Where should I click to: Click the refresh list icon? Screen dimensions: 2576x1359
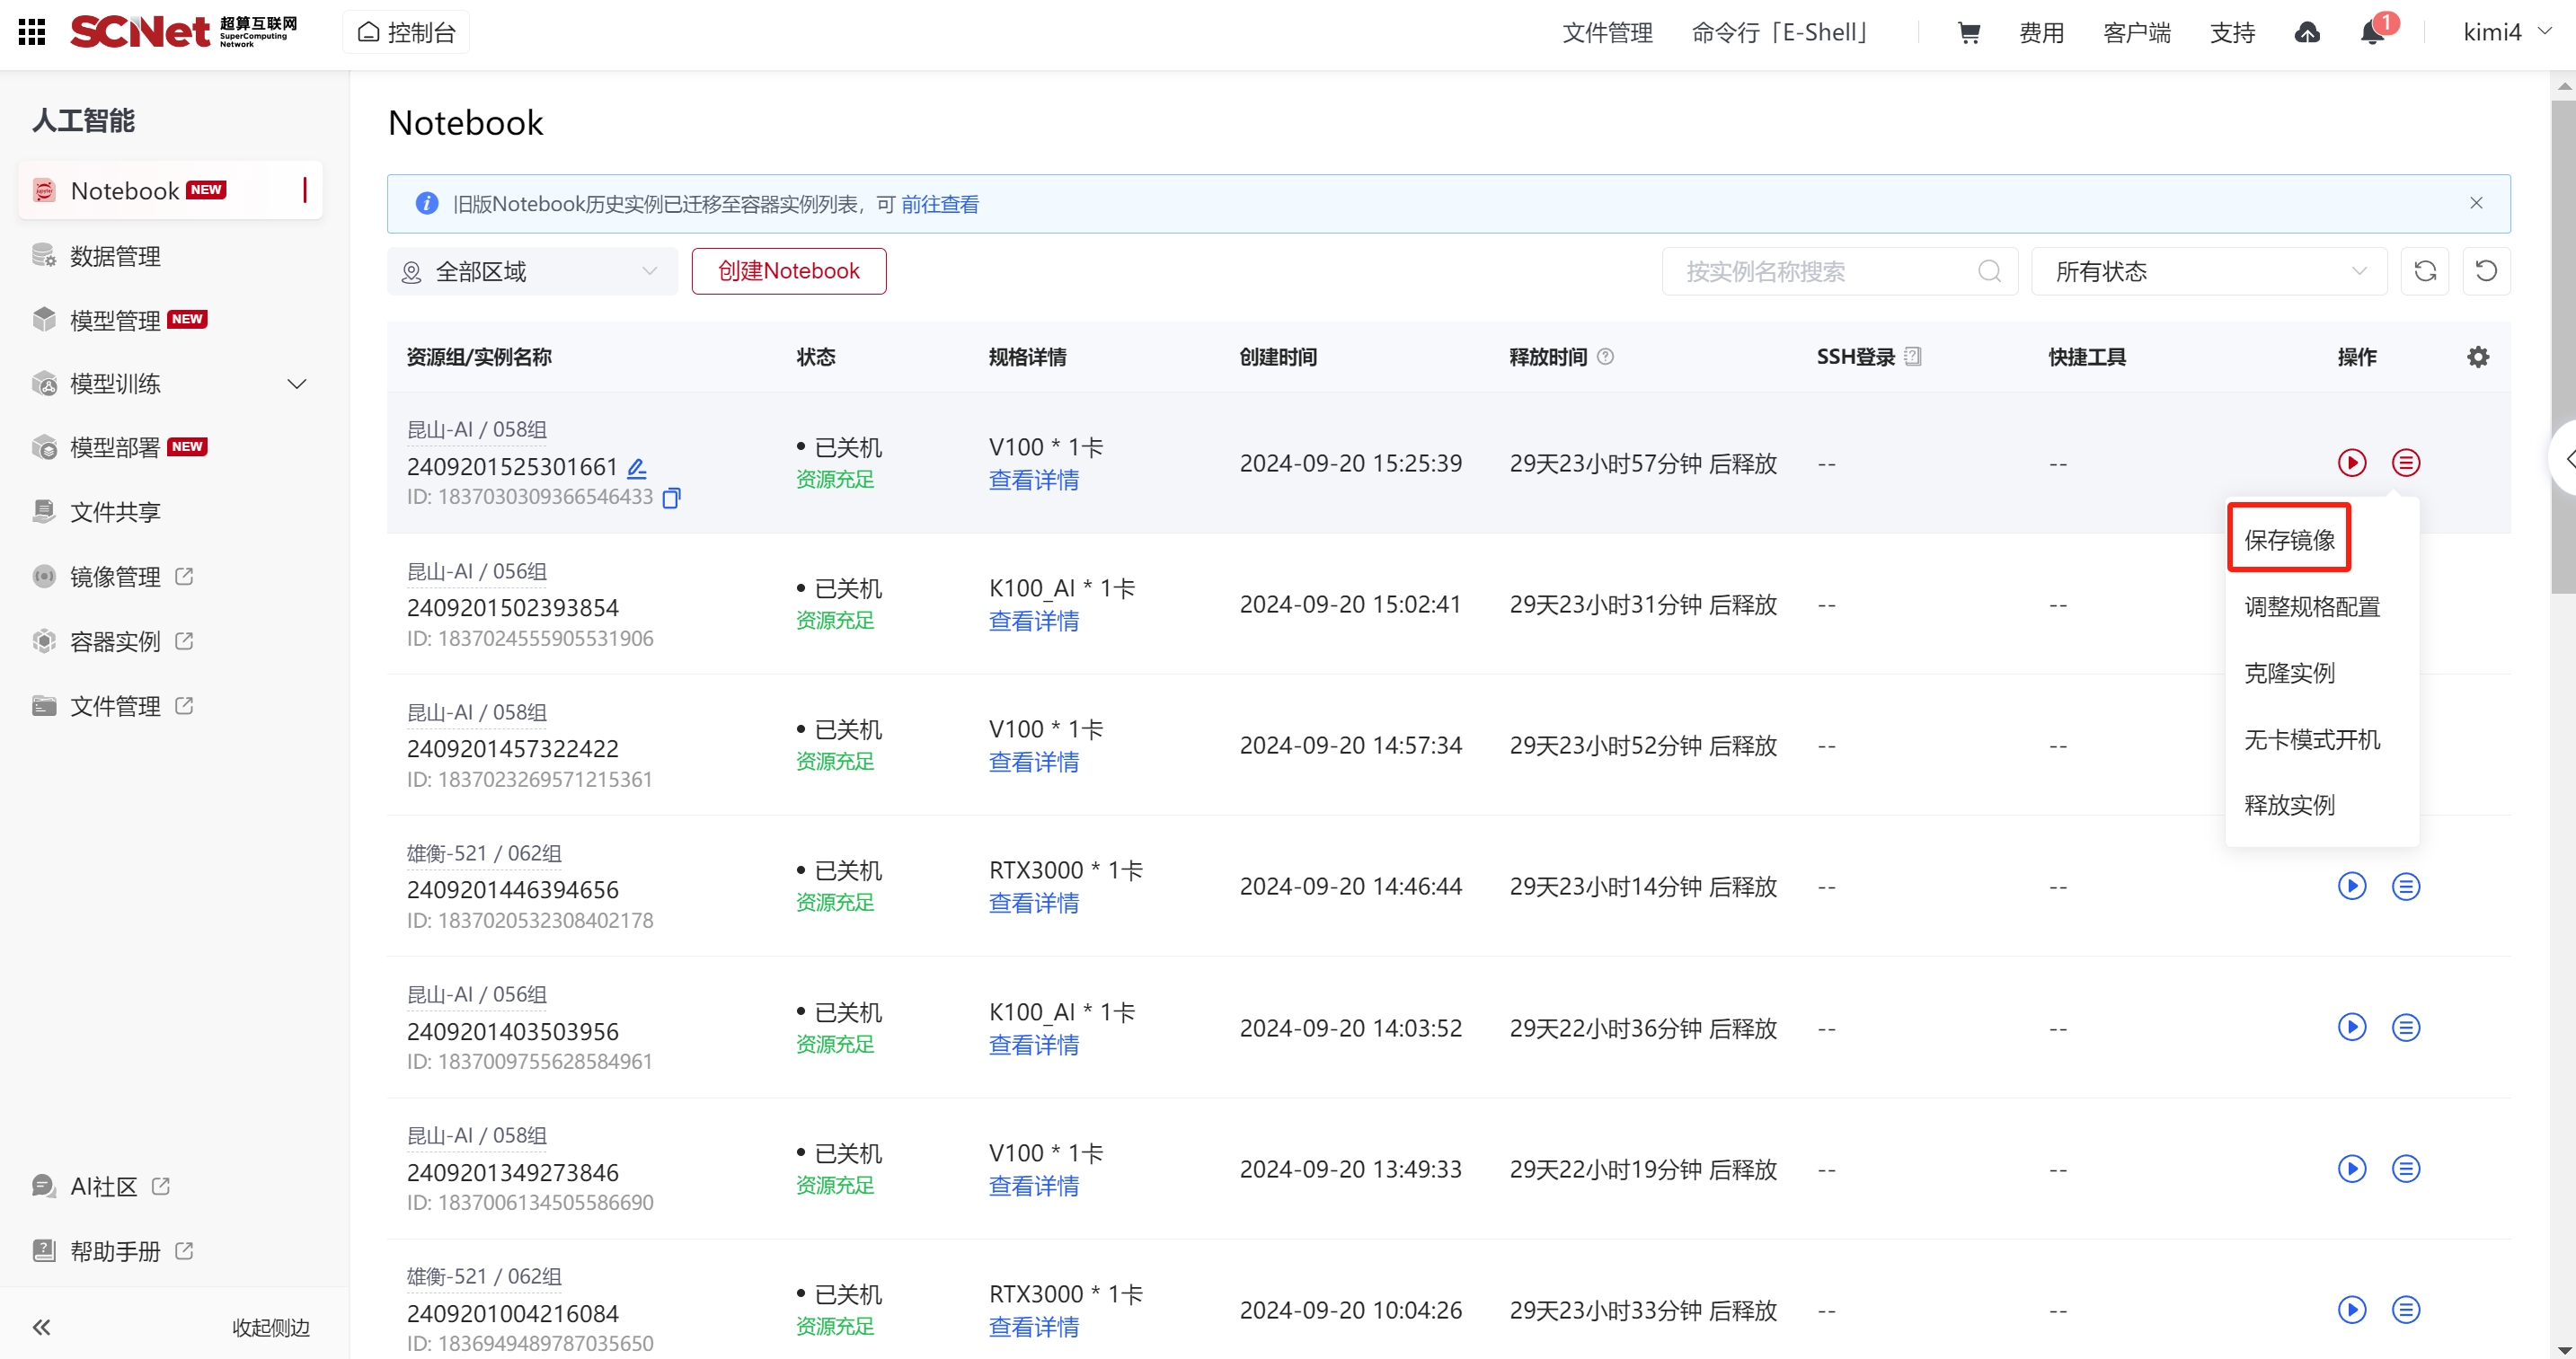pyautogui.click(x=2424, y=271)
